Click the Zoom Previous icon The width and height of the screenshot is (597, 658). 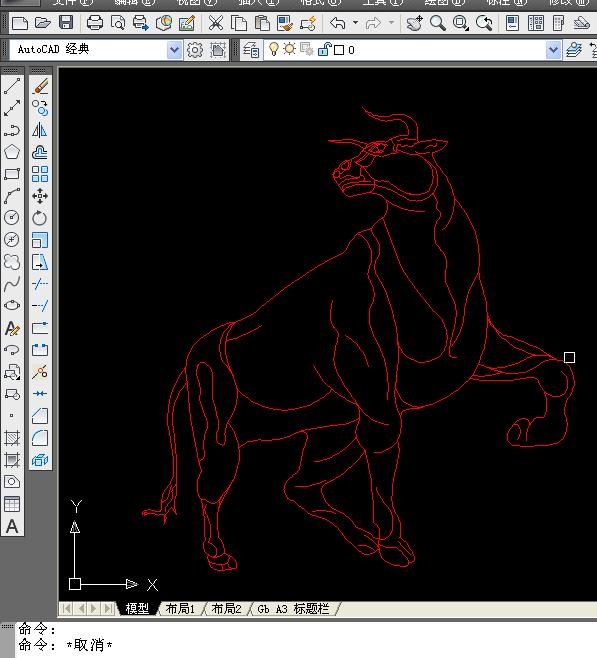pyautogui.click(x=484, y=23)
